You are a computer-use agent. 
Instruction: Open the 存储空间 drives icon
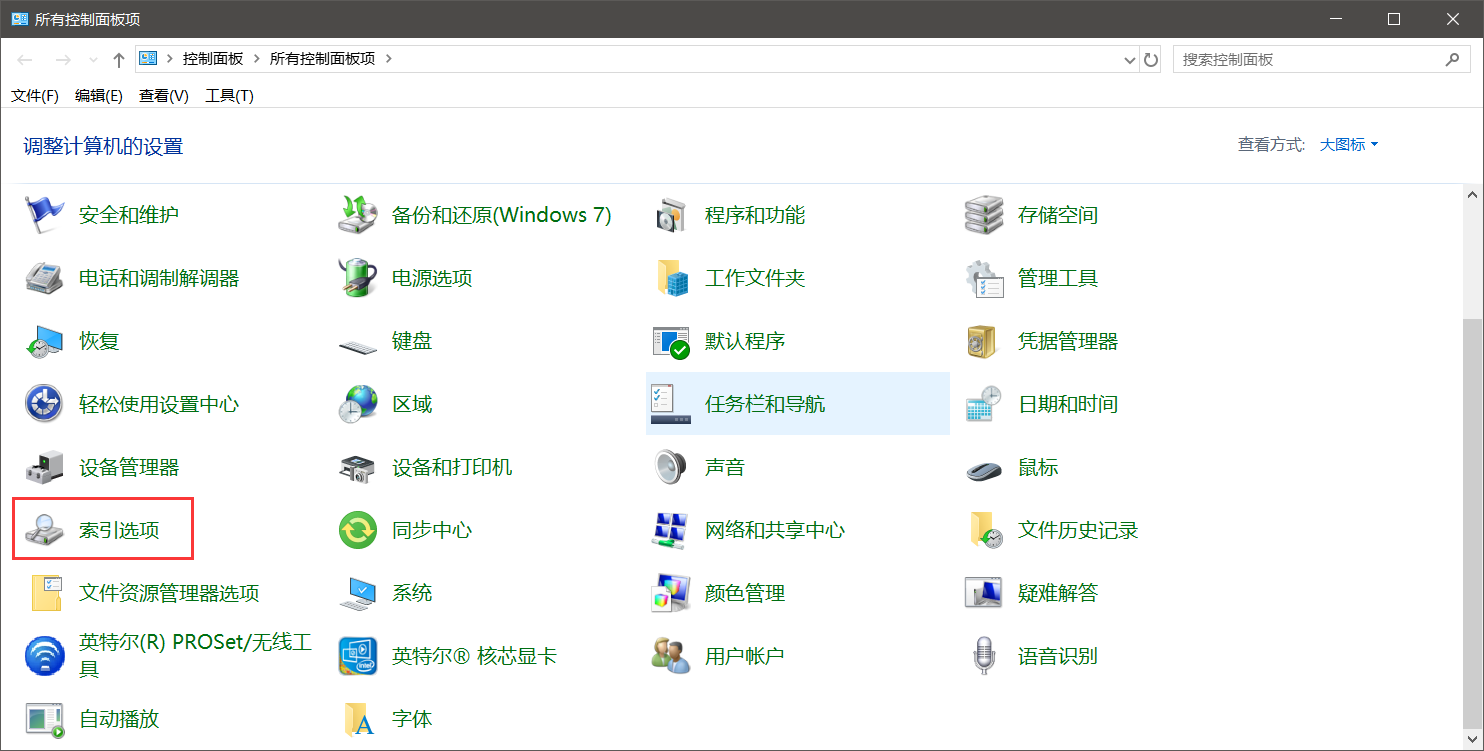(x=984, y=215)
